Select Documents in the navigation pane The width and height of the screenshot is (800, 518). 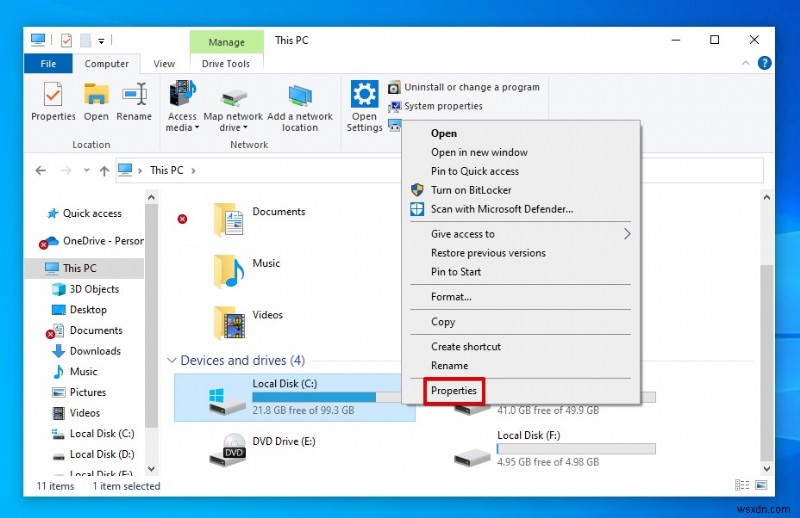tap(96, 330)
